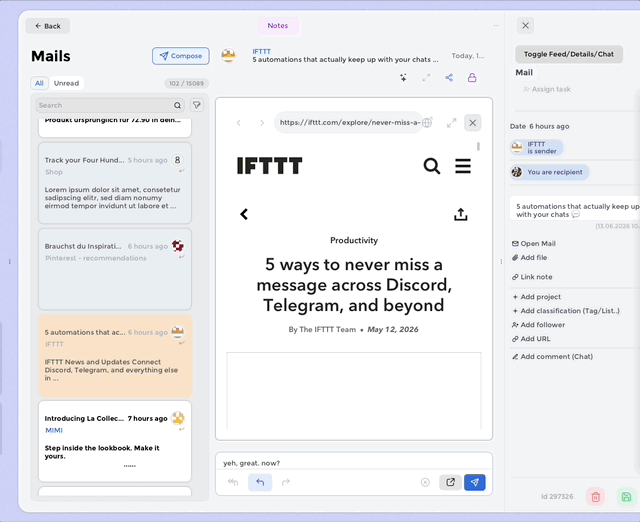The width and height of the screenshot is (640, 522).
Task: Open the IFTTT hamburger menu
Action: 463,166
